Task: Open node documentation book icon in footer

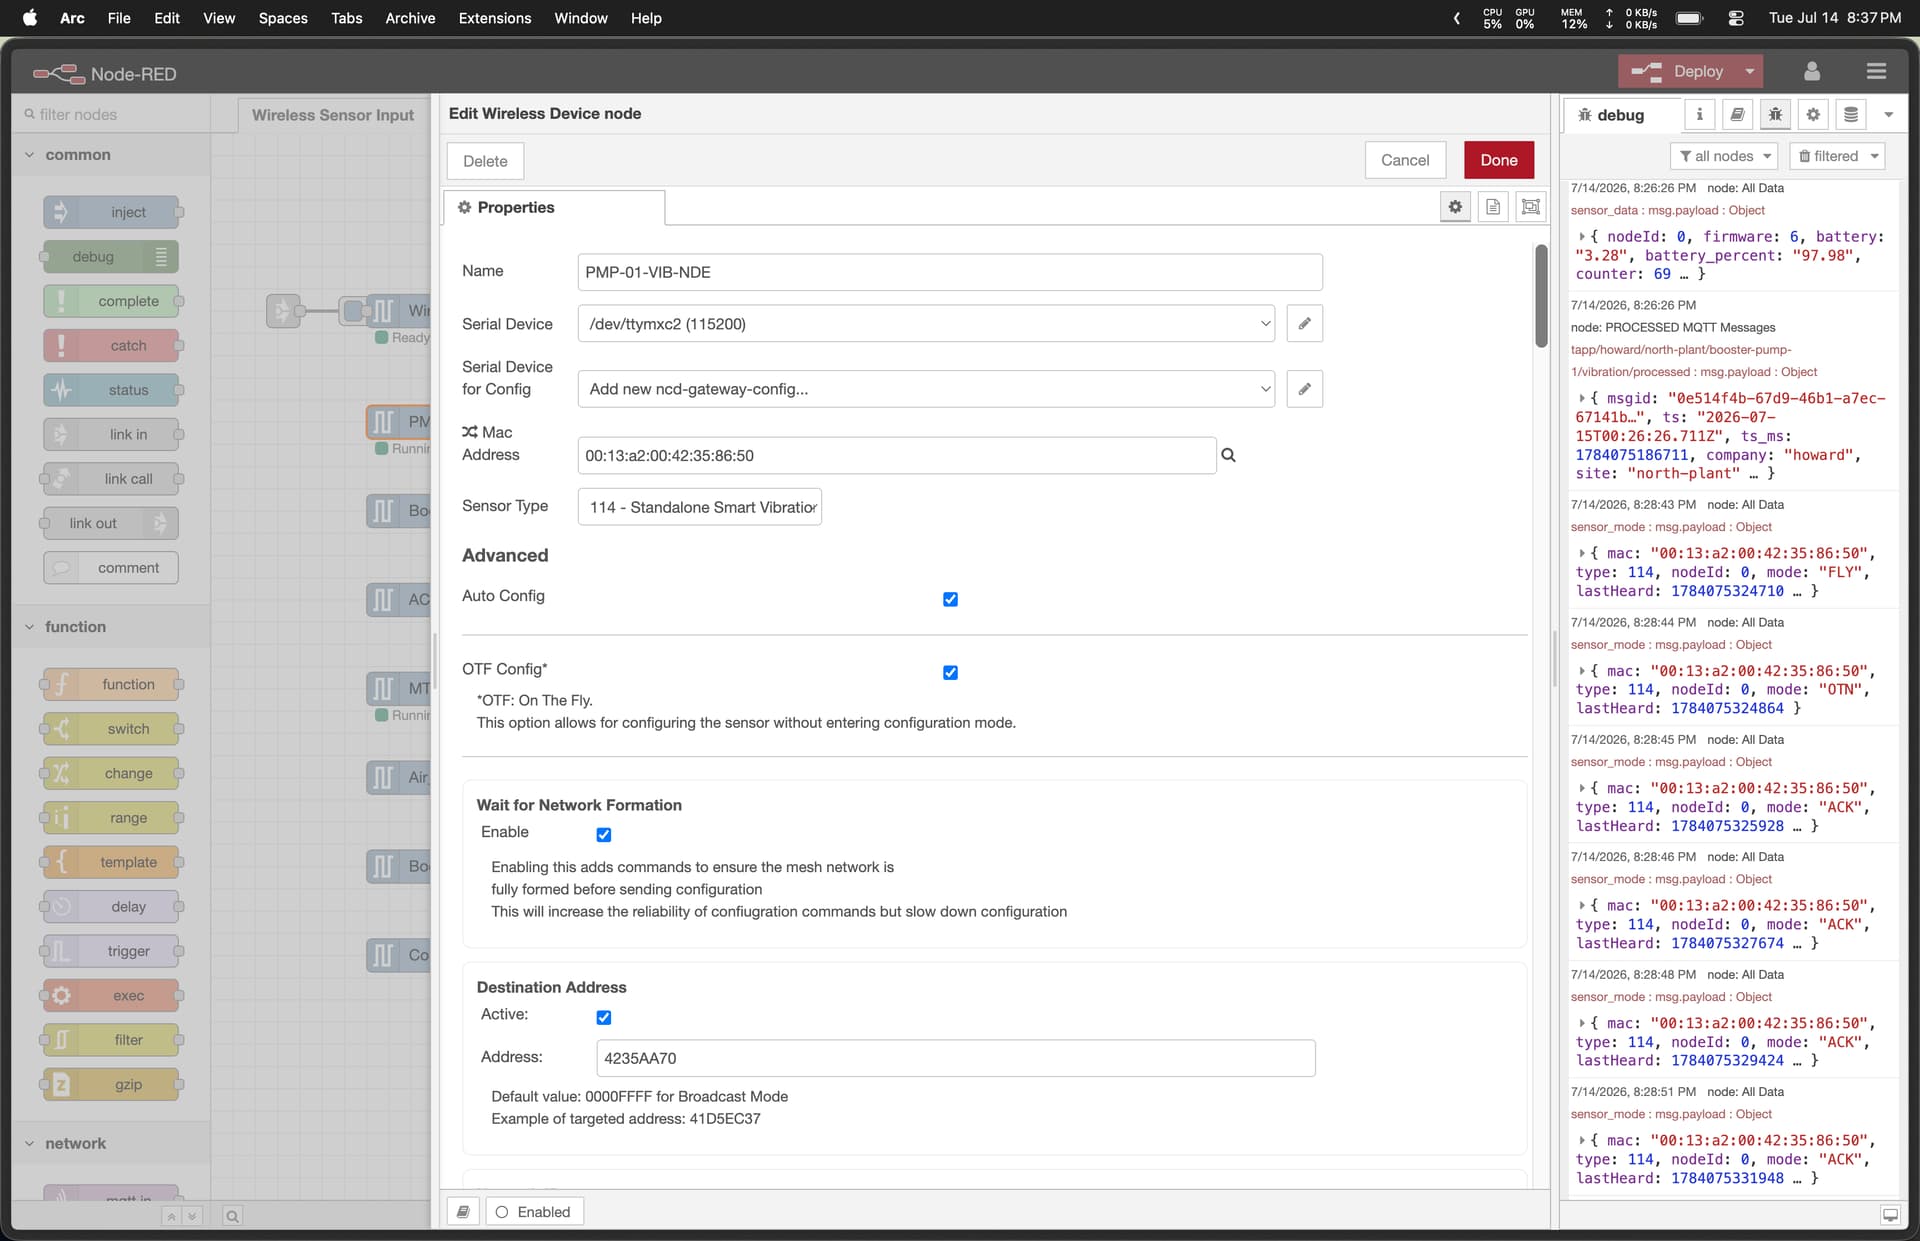Action: (463, 1212)
